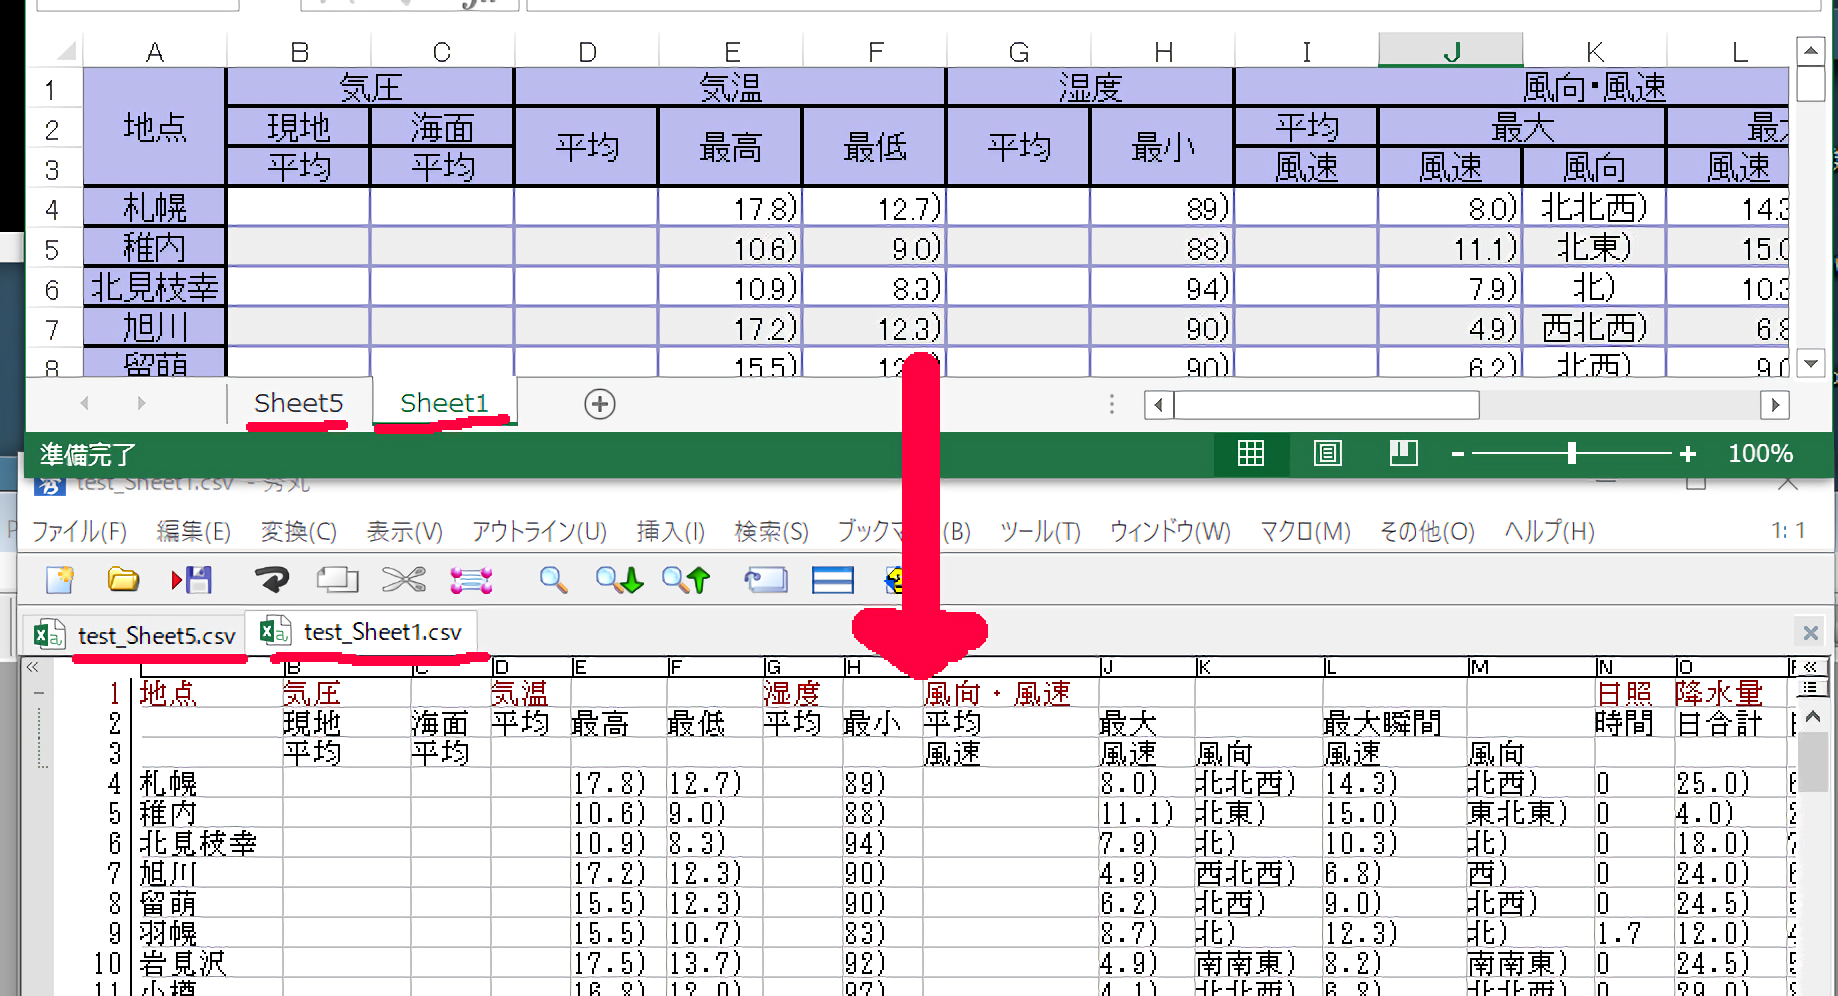Open the マクロ(M) menu
The height and width of the screenshot is (996, 1838).
tap(1305, 532)
